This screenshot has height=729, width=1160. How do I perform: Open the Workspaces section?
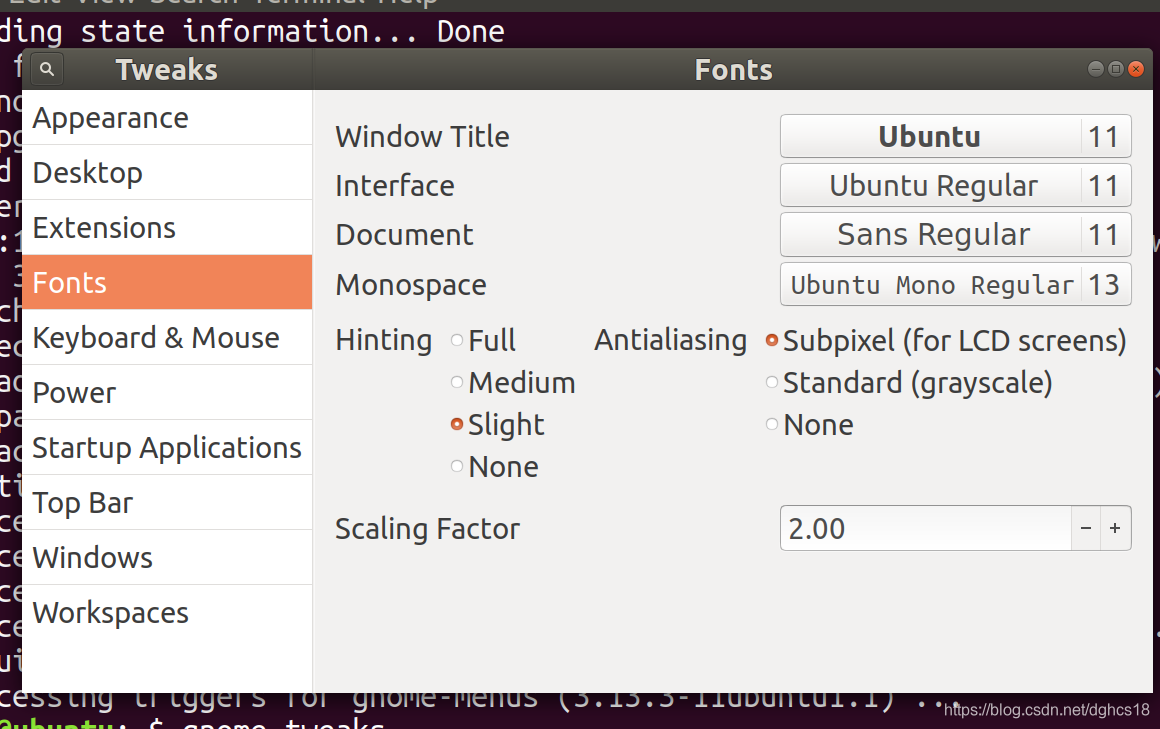(x=167, y=613)
